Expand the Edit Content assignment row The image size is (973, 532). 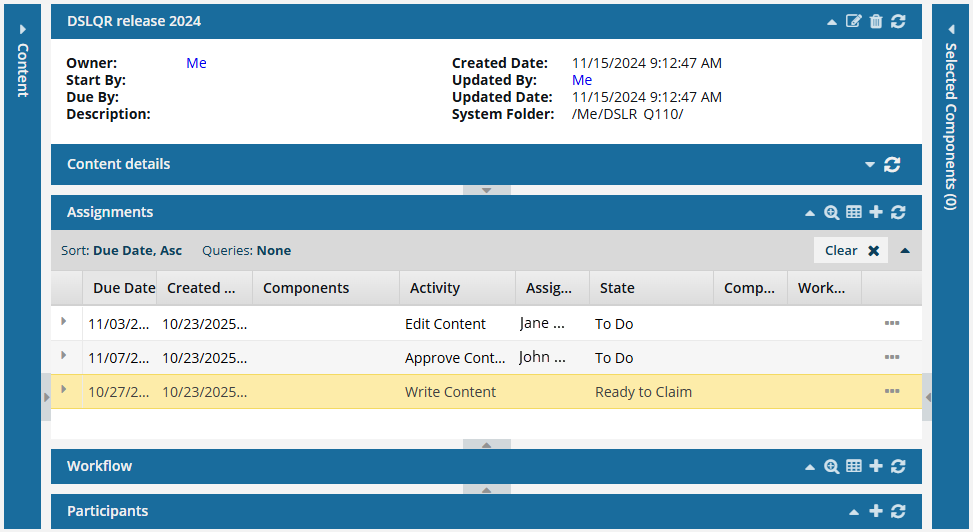[x=64, y=322]
